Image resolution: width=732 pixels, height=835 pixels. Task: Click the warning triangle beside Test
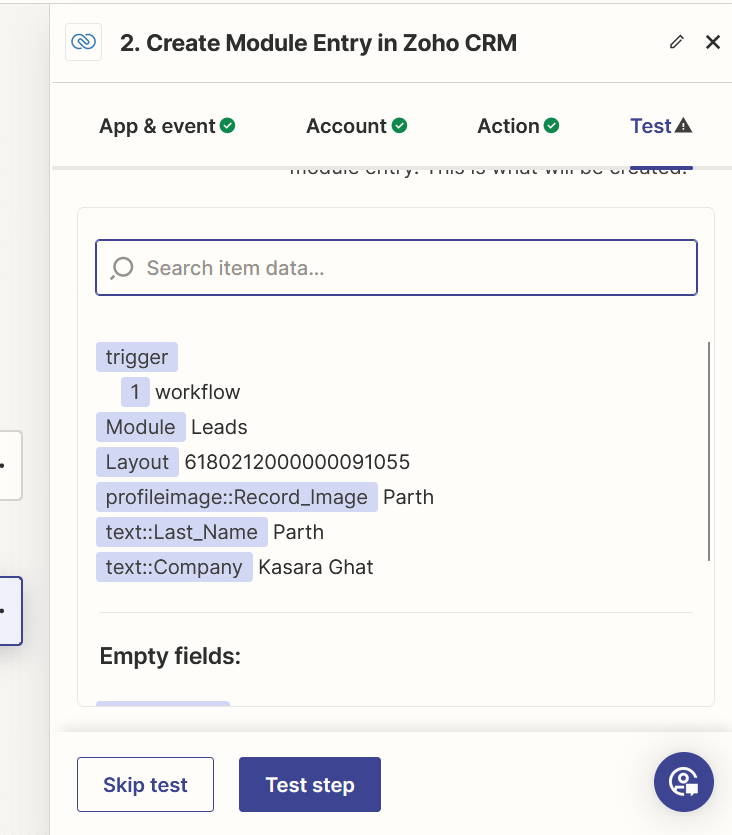click(x=684, y=126)
